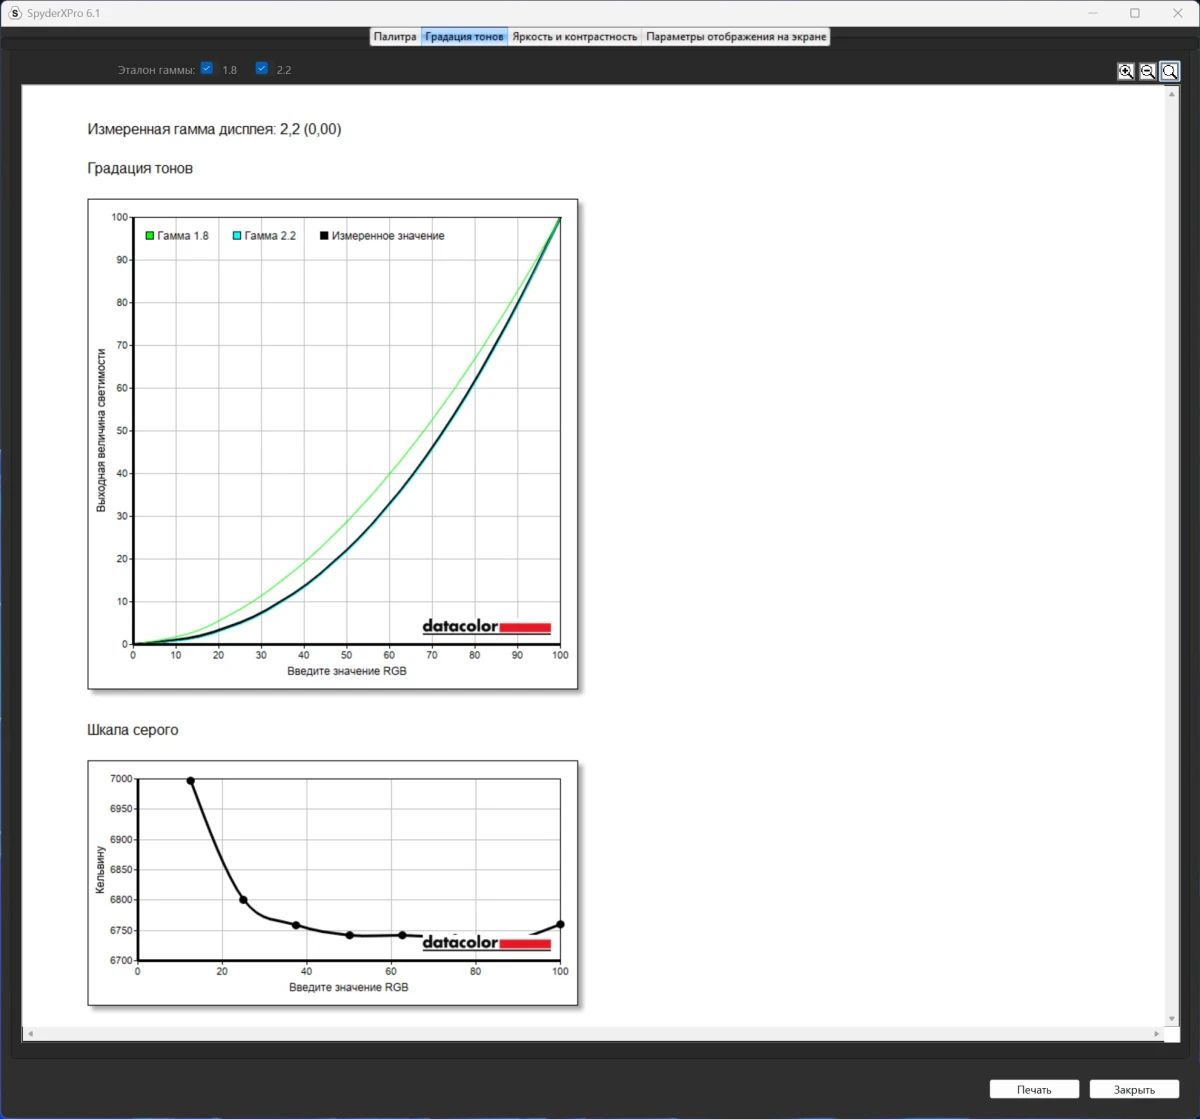Click the green Гамма 1.8 legend swatch

150,236
